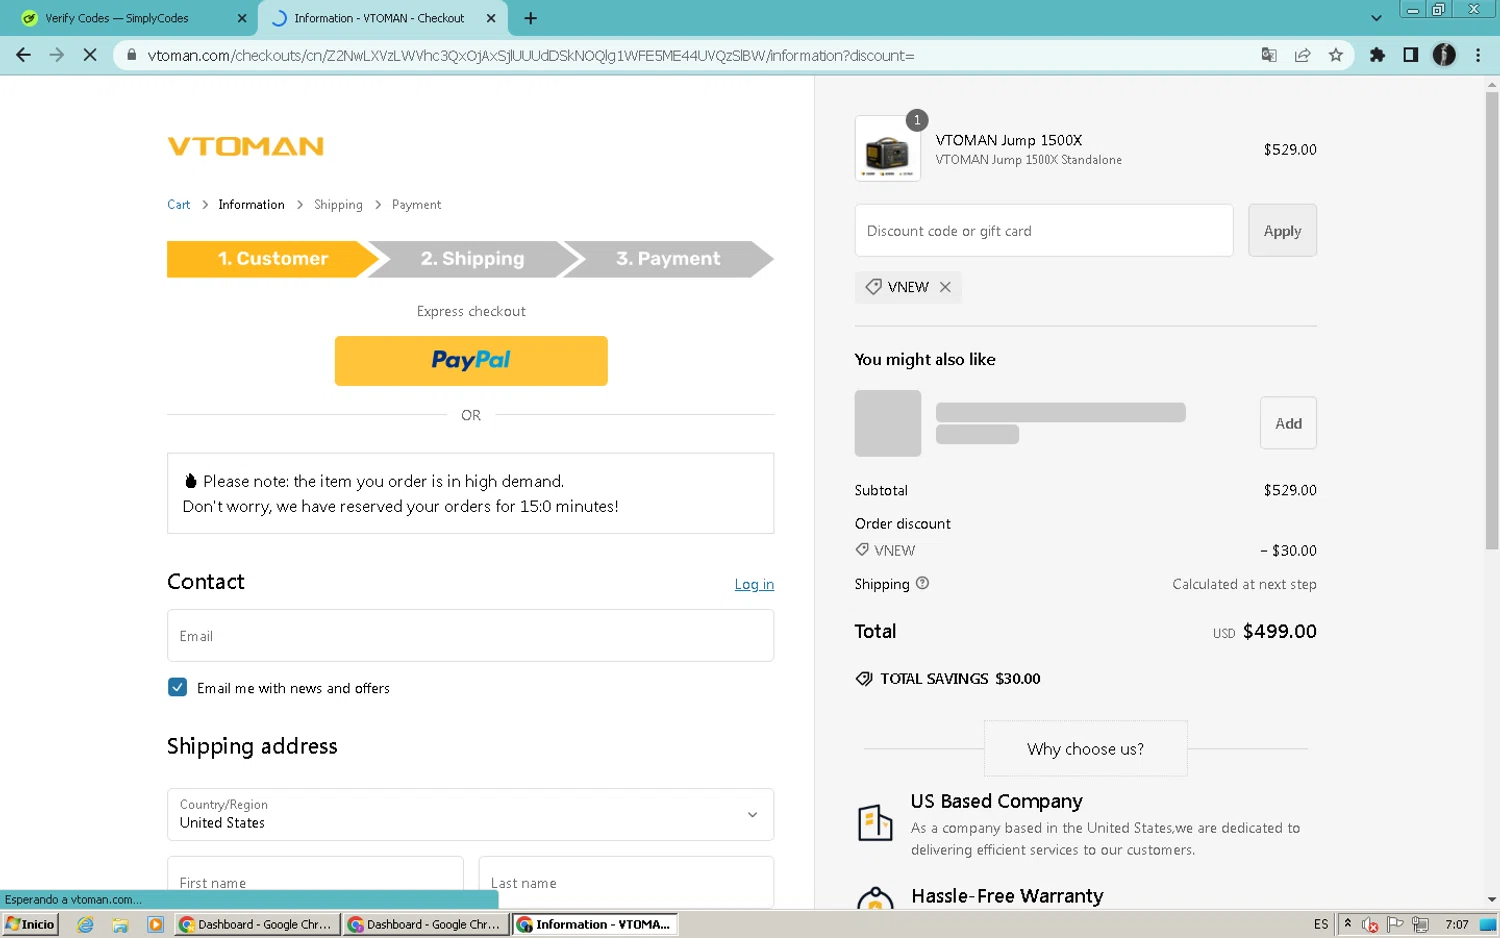The image size is (1500, 938).
Task: Click the Payment breadcrumb
Action: 416,205
